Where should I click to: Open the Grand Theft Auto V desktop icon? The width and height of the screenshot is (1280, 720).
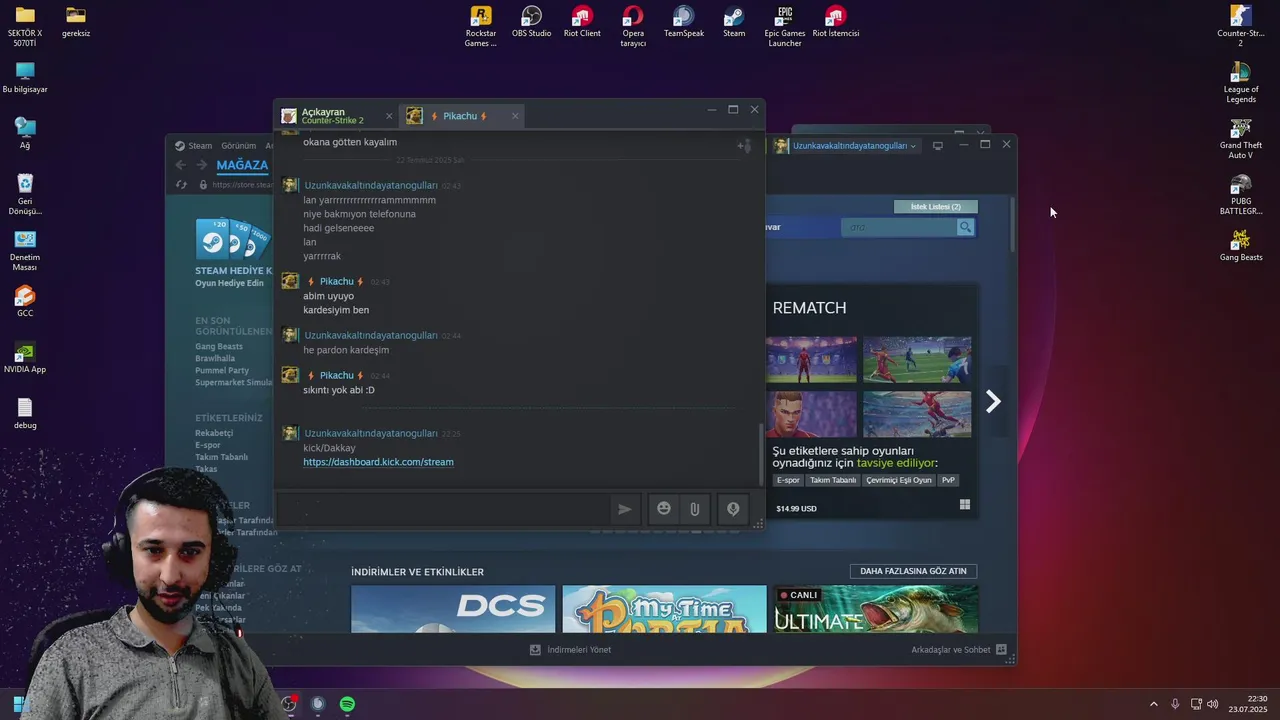tap(1241, 139)
